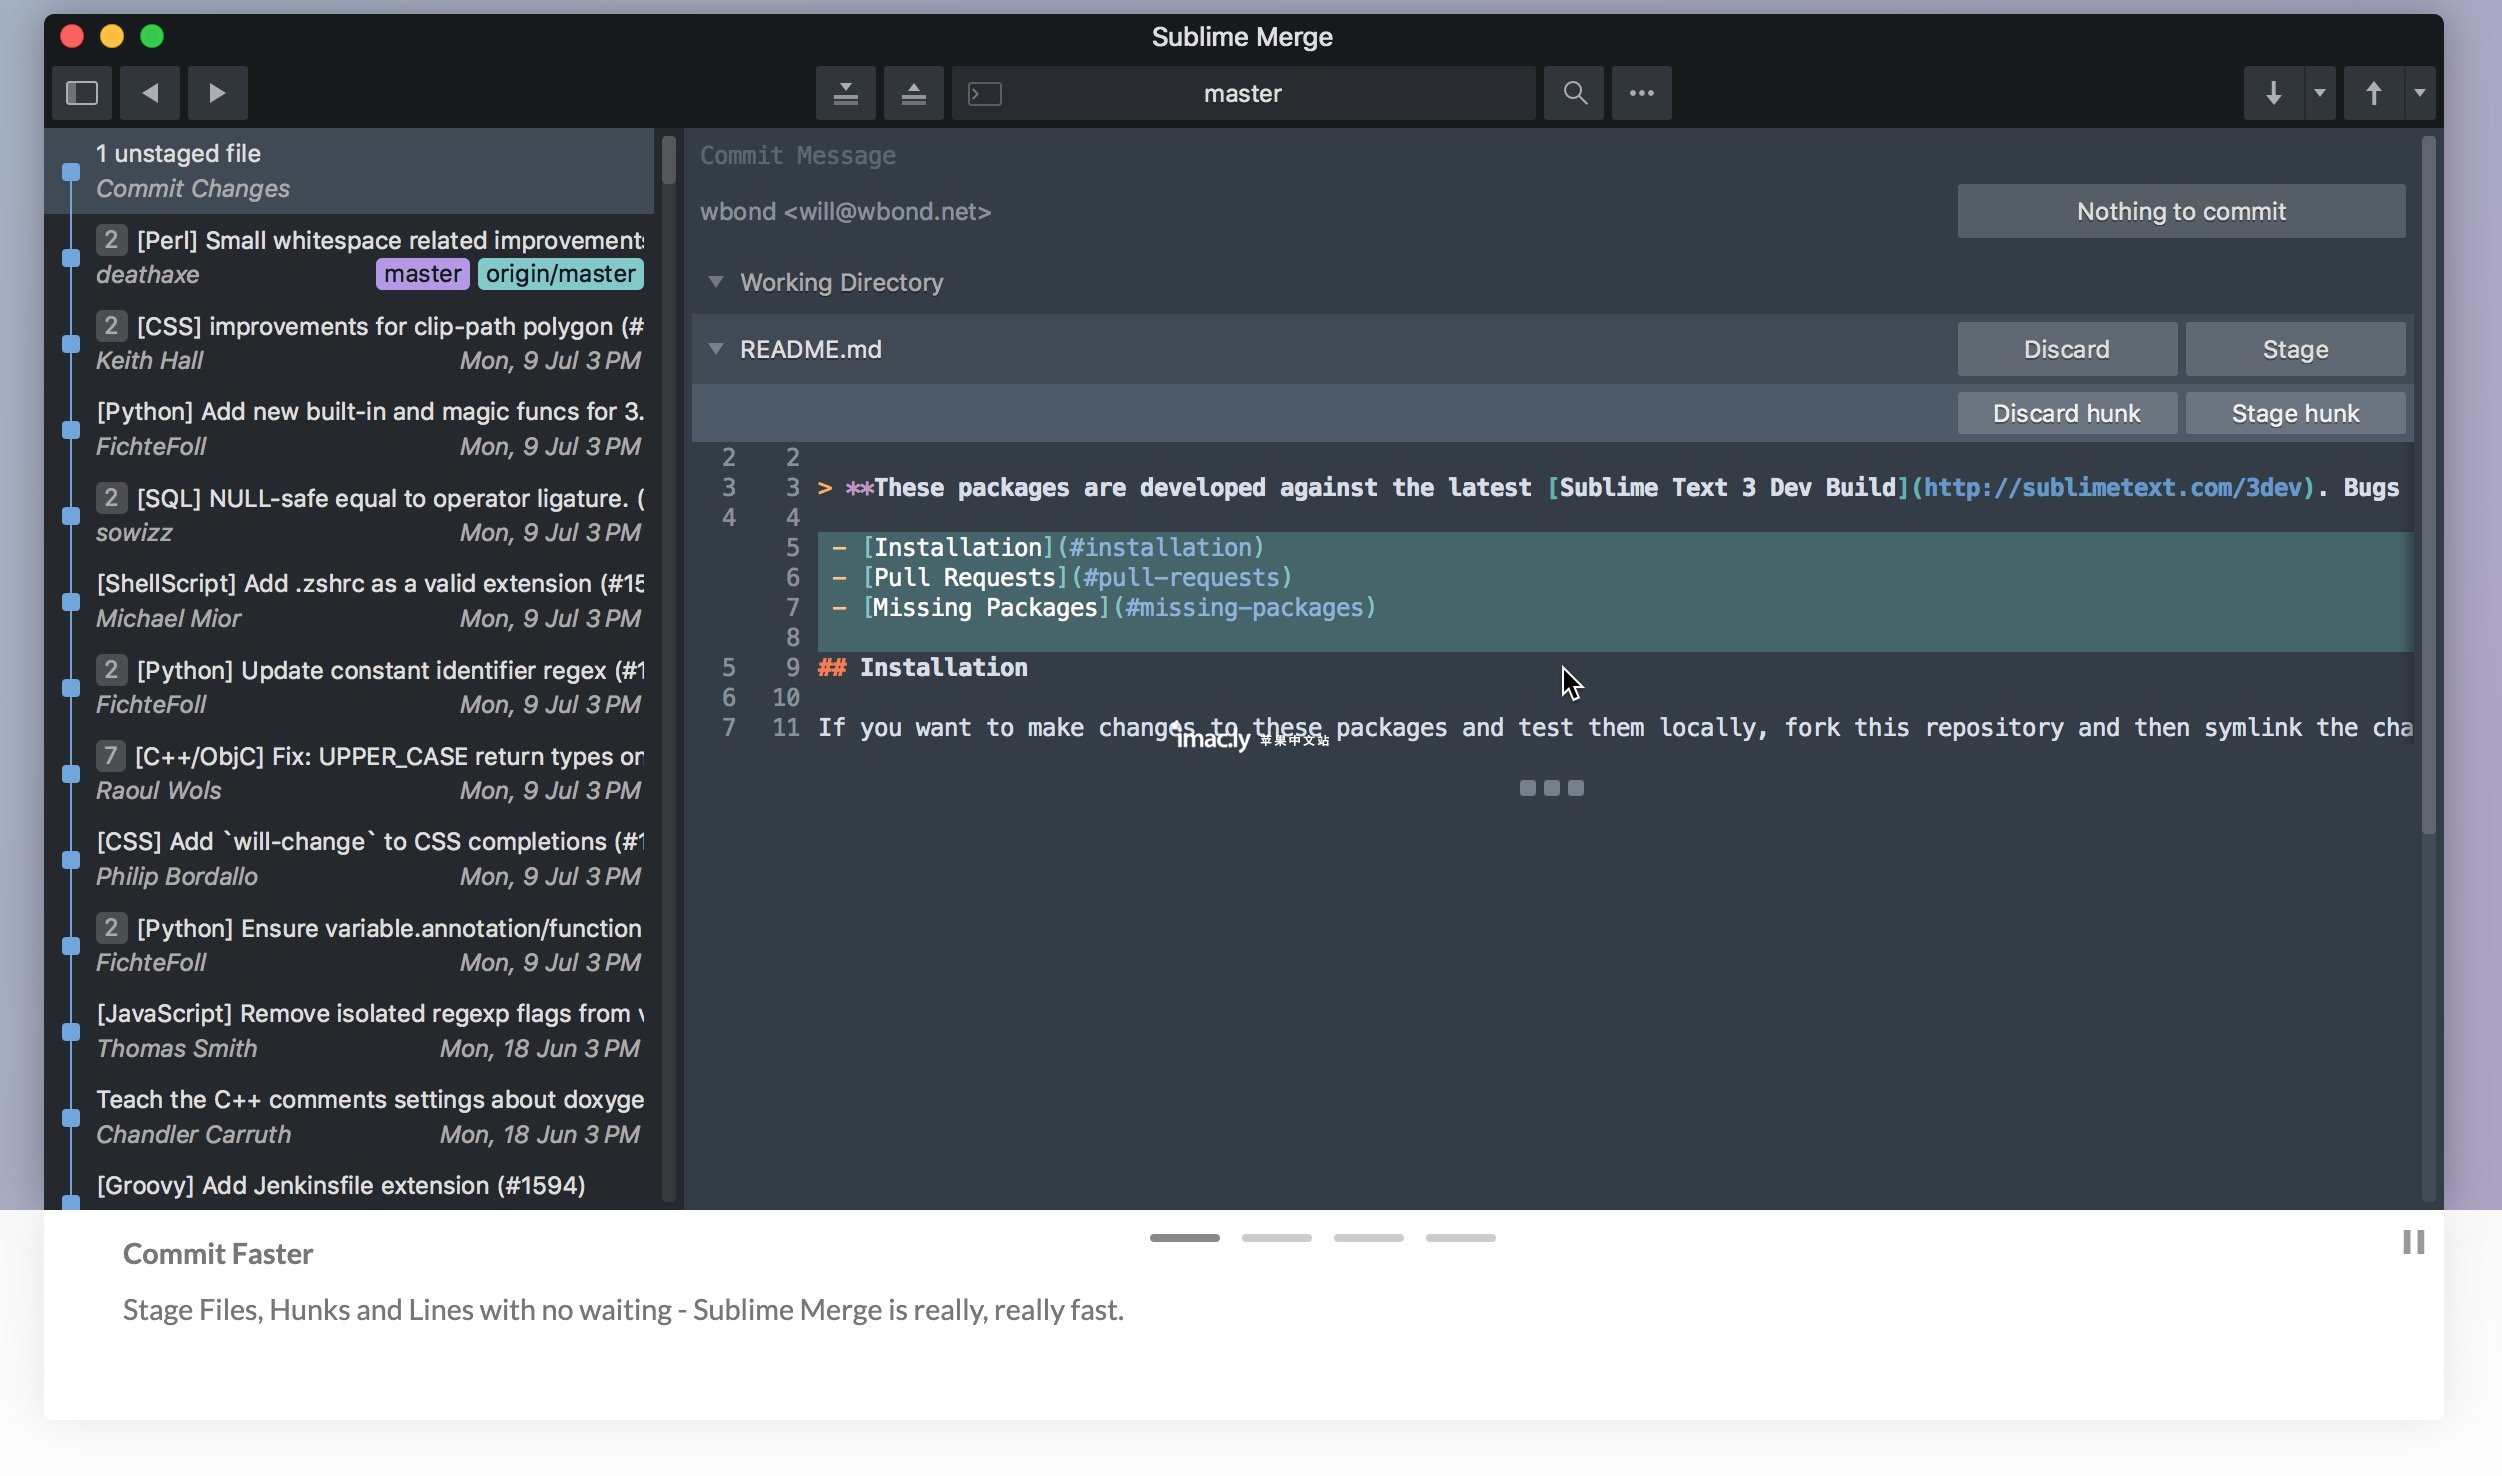Screen dimensions: 2502x1476
Task: Click the diff pane vertical scrollbar
Action: coord(2429,485)
